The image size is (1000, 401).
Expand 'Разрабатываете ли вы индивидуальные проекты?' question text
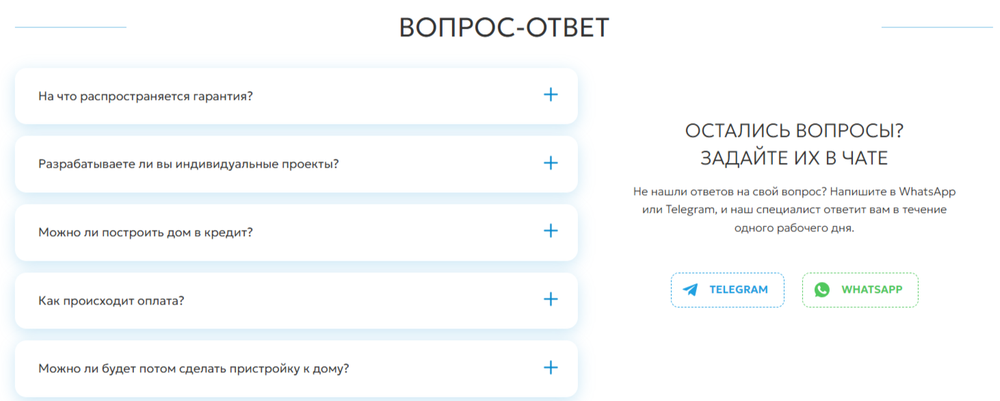(188, 164)
